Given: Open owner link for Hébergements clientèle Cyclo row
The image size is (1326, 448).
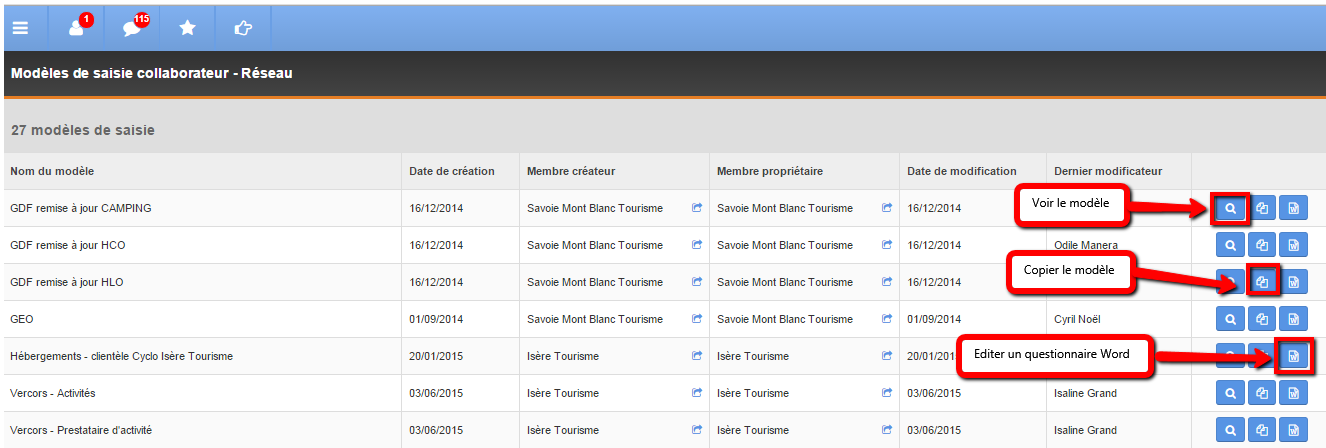Looking at the screenshot, I should click(886, 356).
